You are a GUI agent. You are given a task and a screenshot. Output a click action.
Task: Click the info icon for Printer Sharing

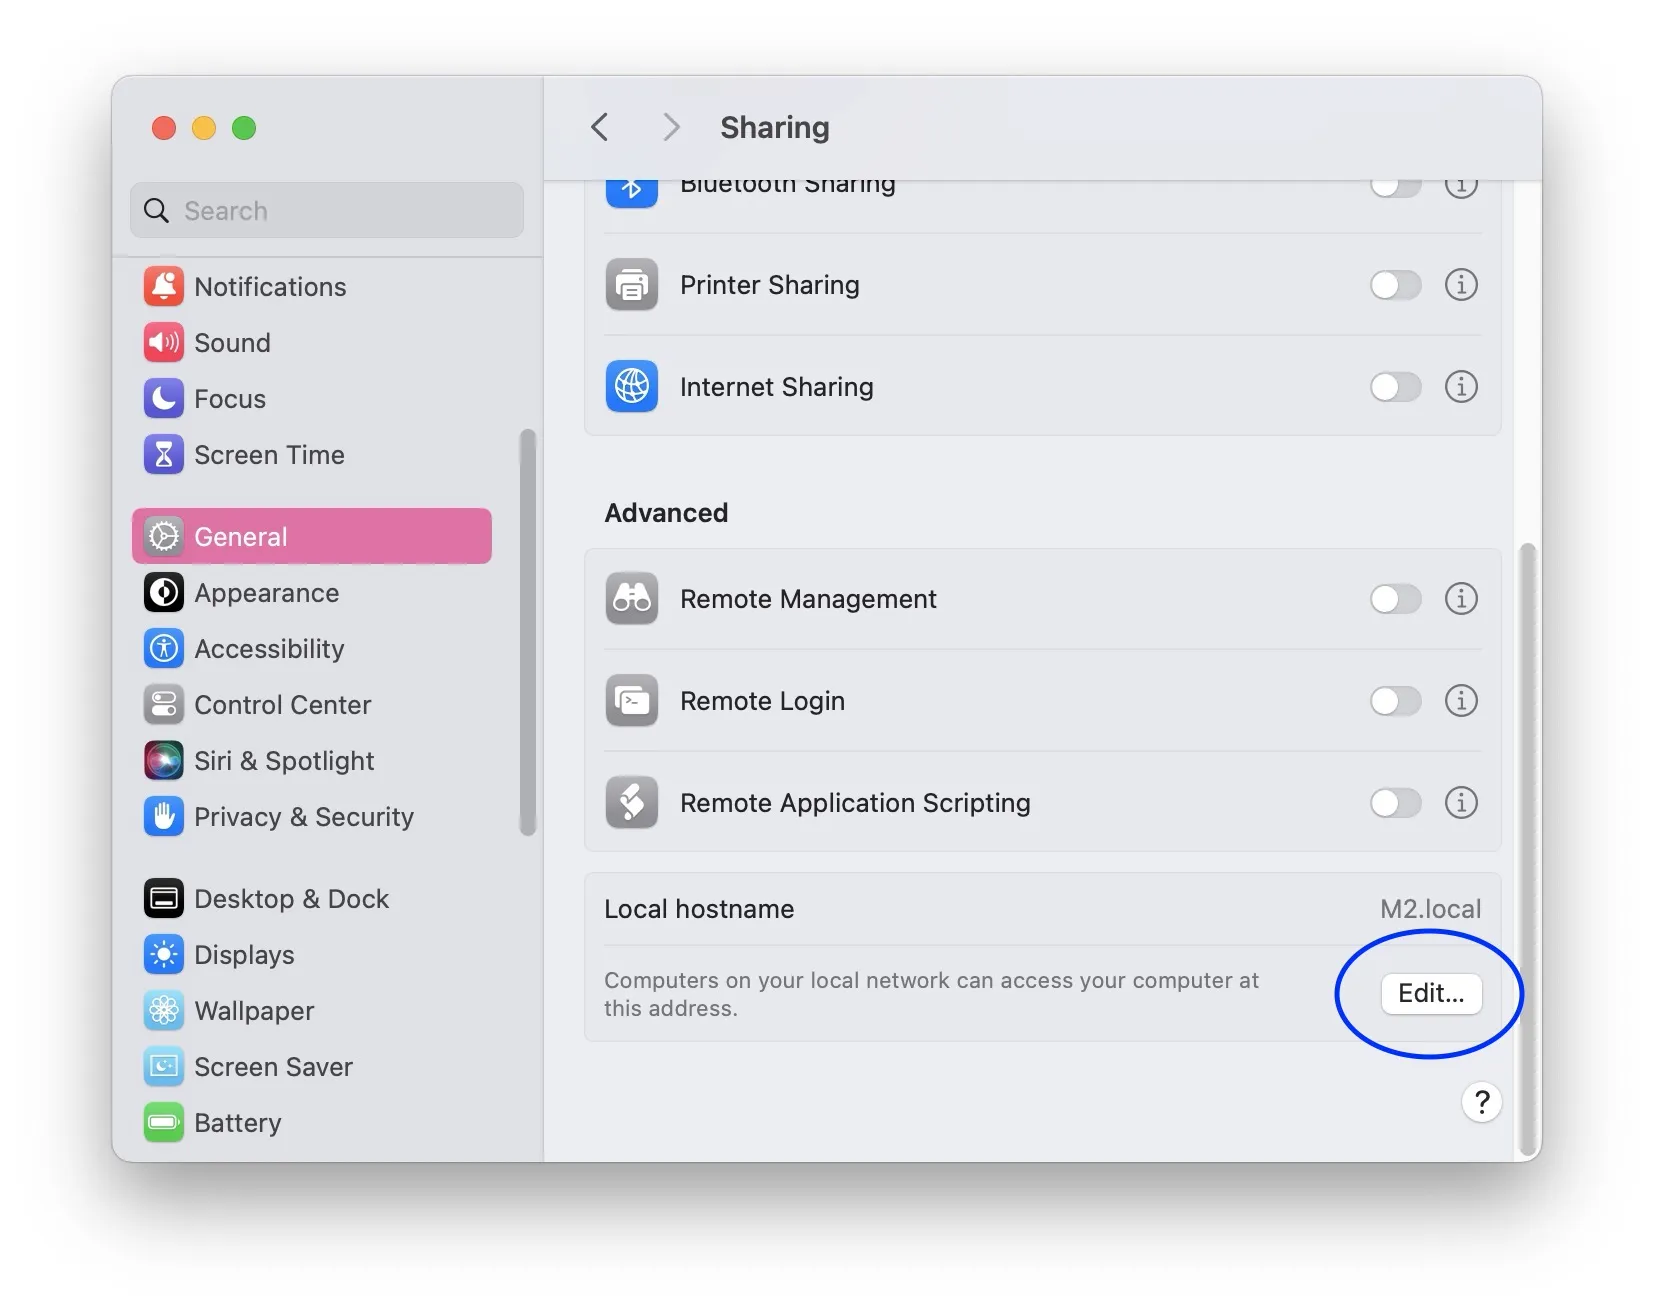[1460, 285]
